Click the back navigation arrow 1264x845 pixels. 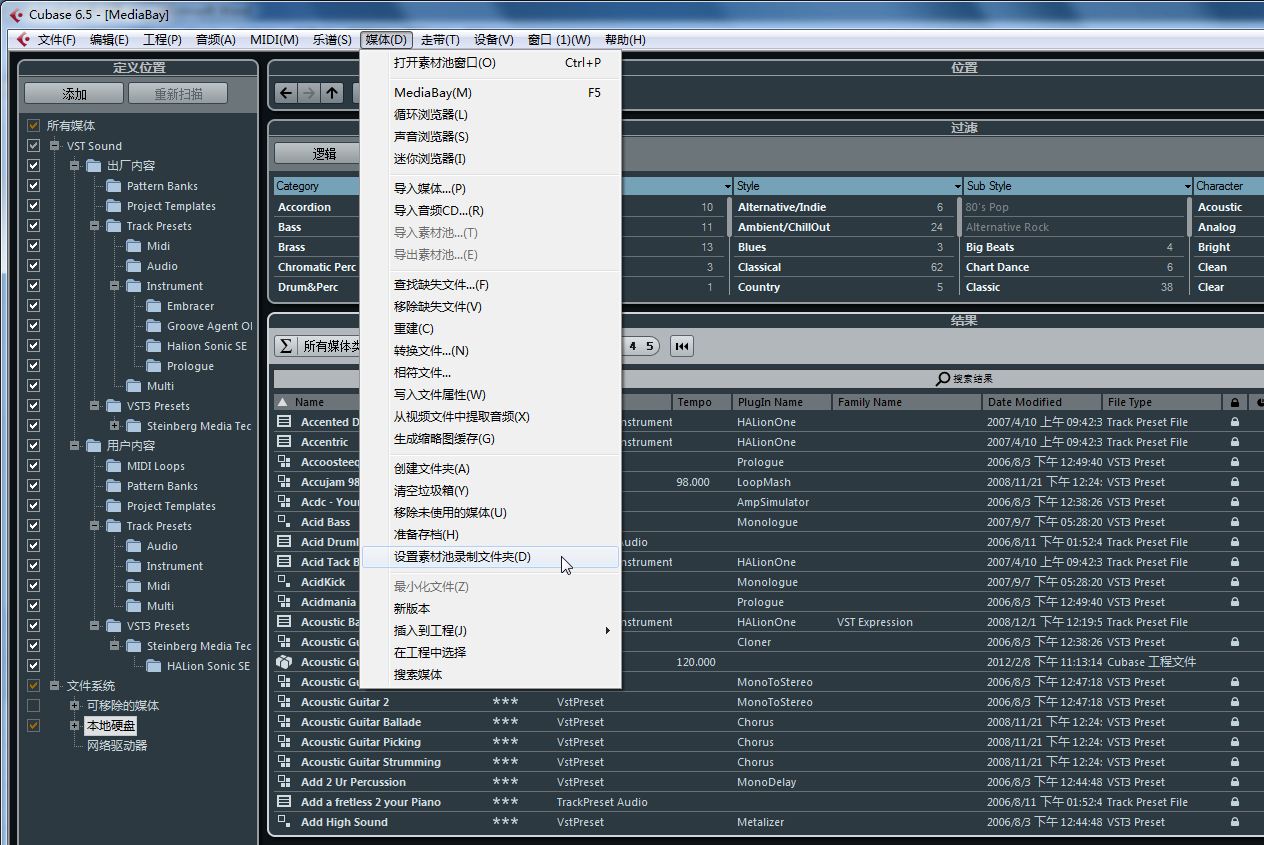pos(286,93)
